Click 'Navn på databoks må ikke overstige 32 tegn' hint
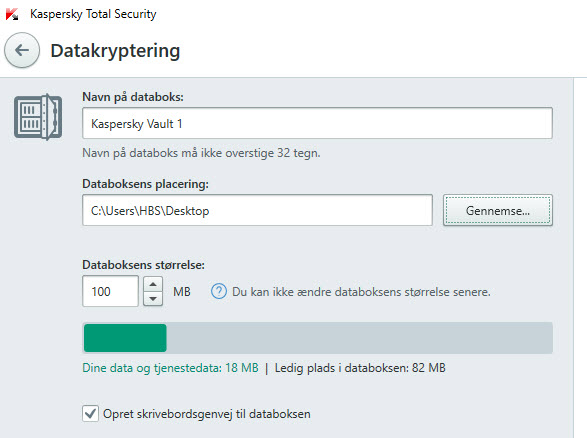Image resolution: width=587 pixels, height=438 pixels. click(x=201, y=153)
